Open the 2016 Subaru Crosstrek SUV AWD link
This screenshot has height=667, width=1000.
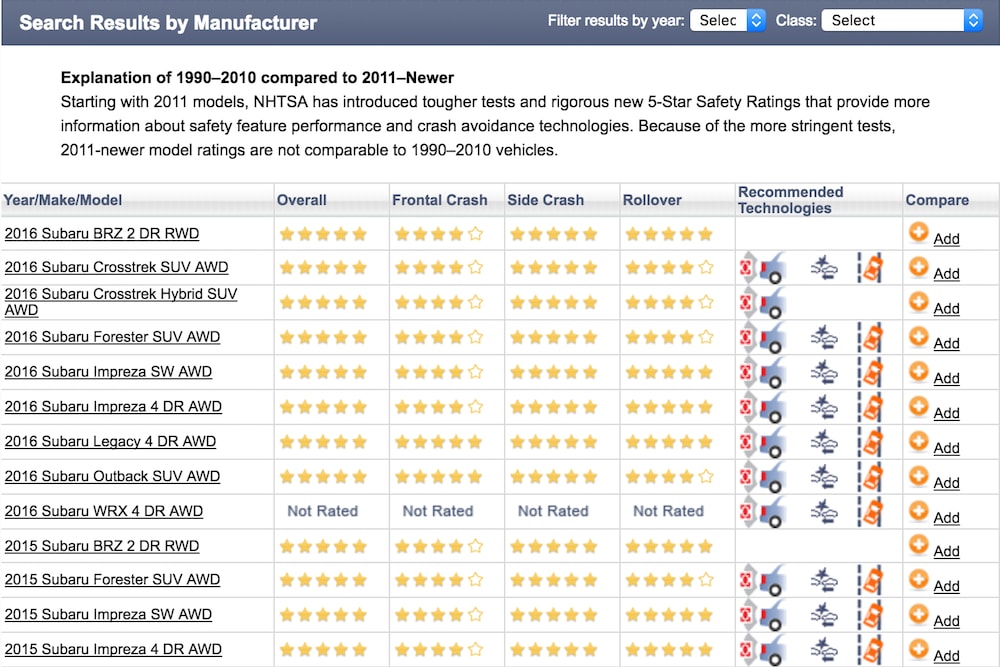[117, 267]
